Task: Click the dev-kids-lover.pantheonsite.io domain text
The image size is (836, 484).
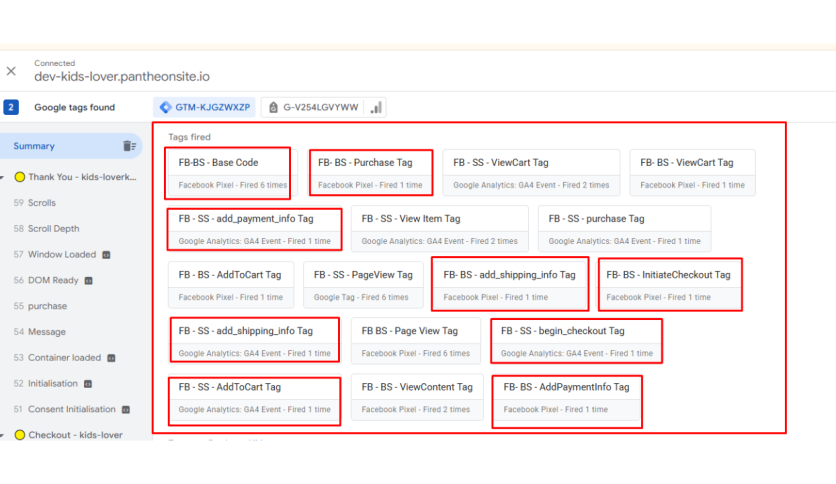Action: [122, 77]
